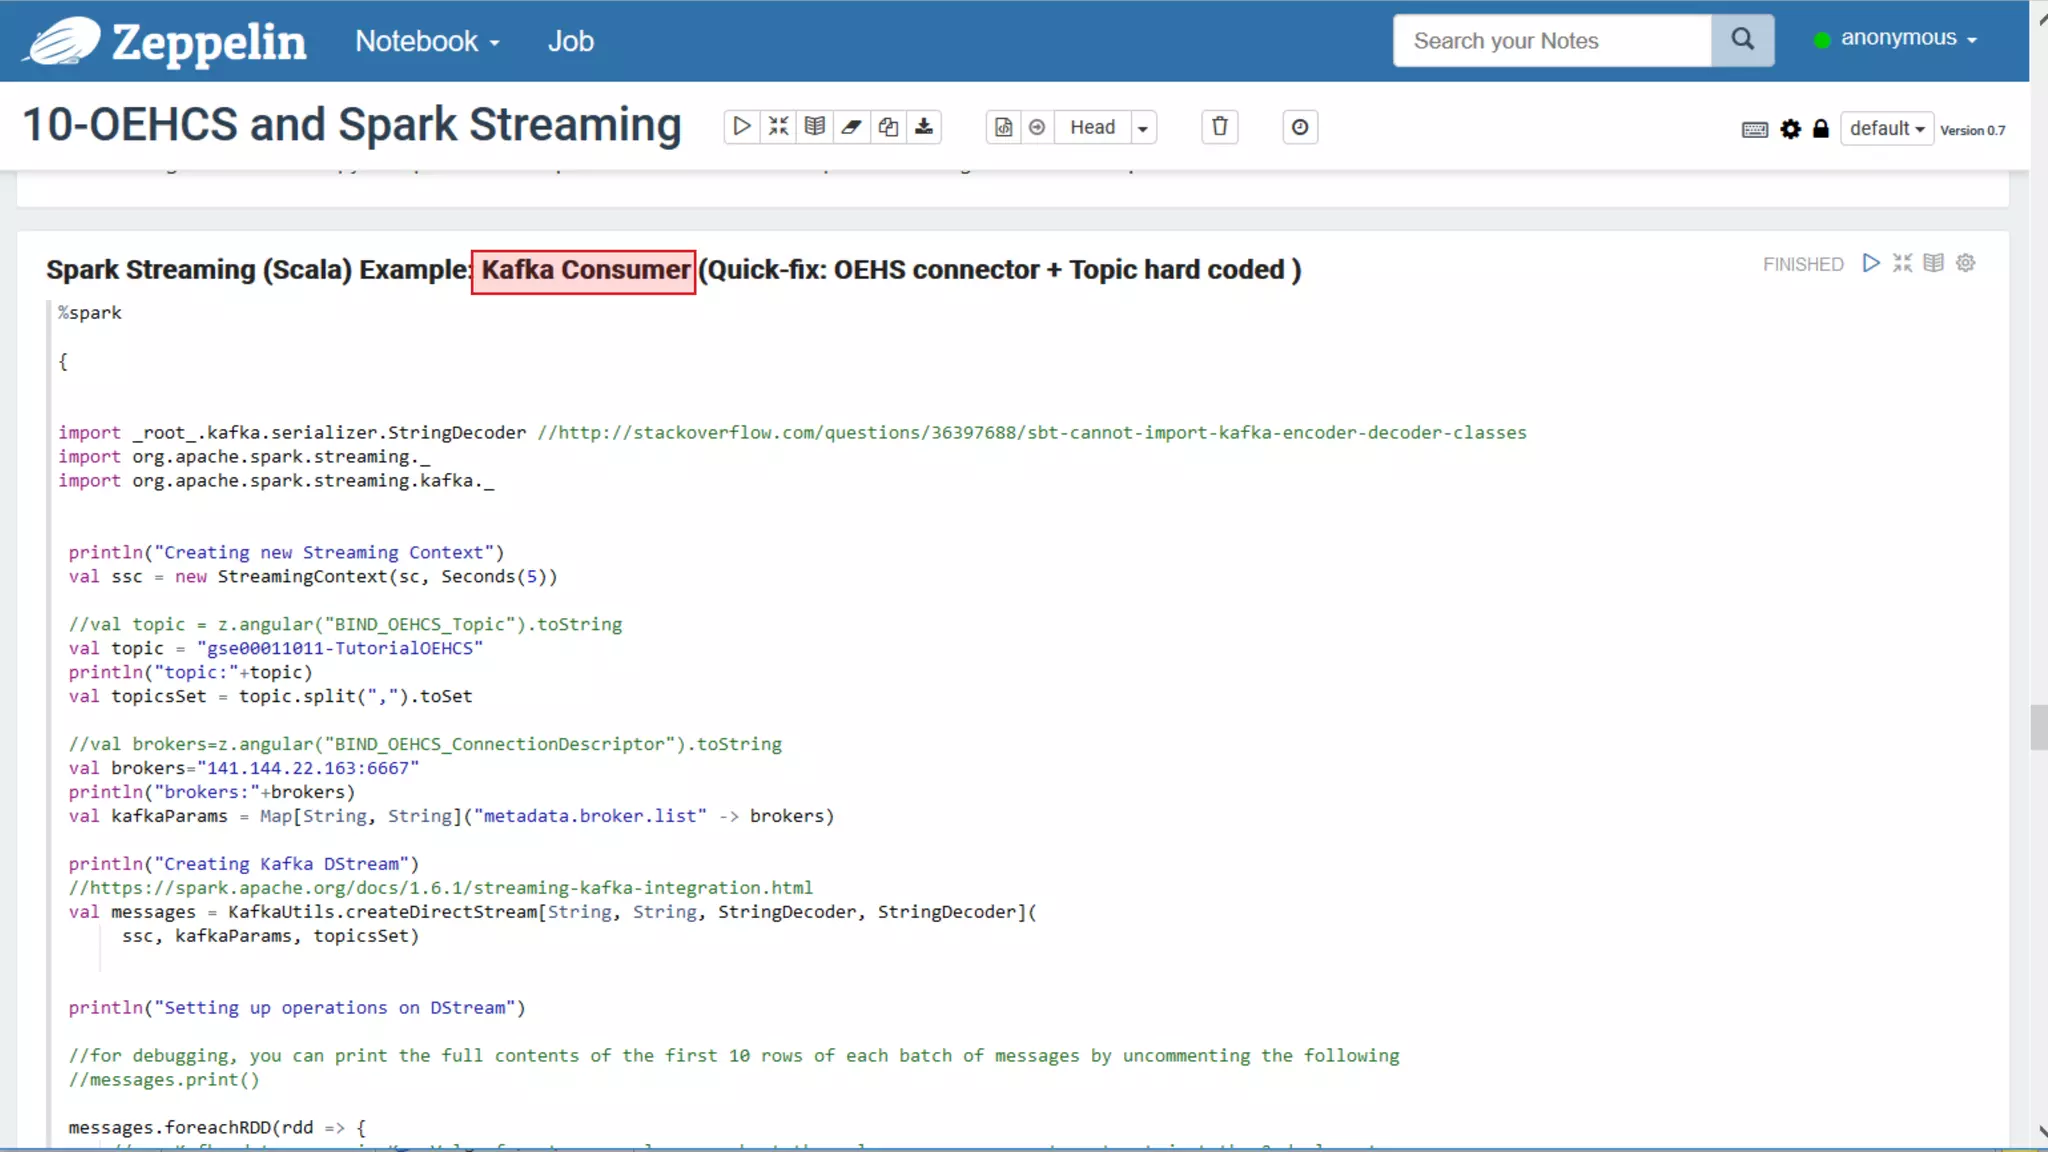Go to the Job page
This screenshot has width=2048, height=1152.
tap(570, 41)
